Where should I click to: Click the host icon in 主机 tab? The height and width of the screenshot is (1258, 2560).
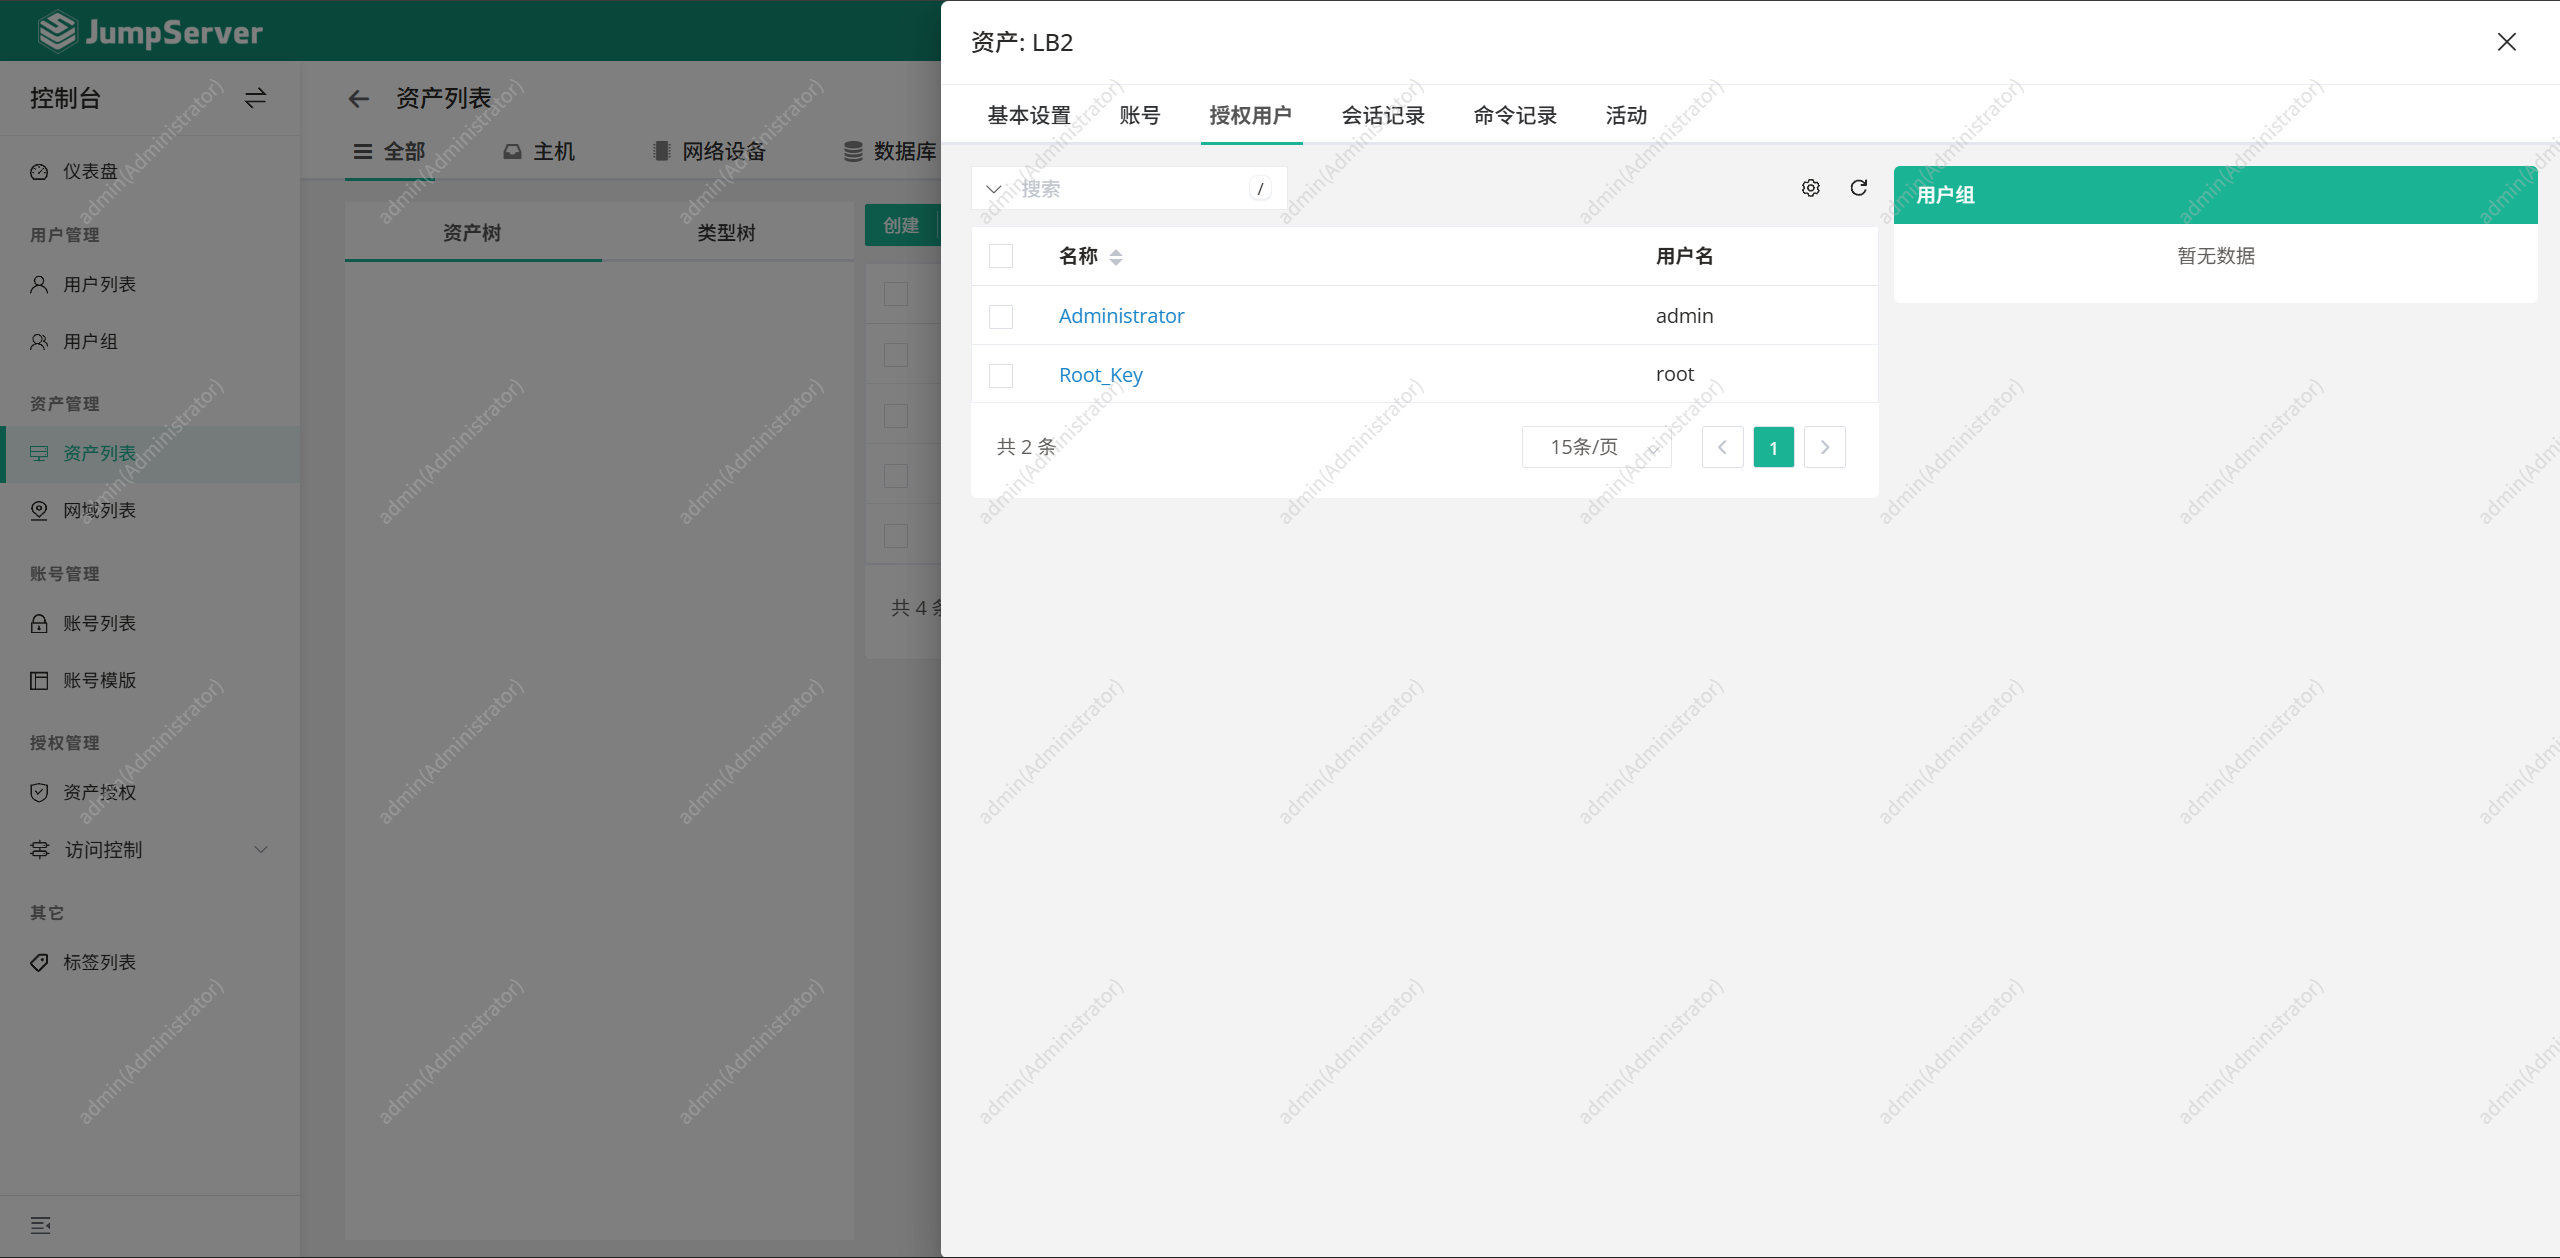click(512, 152)
